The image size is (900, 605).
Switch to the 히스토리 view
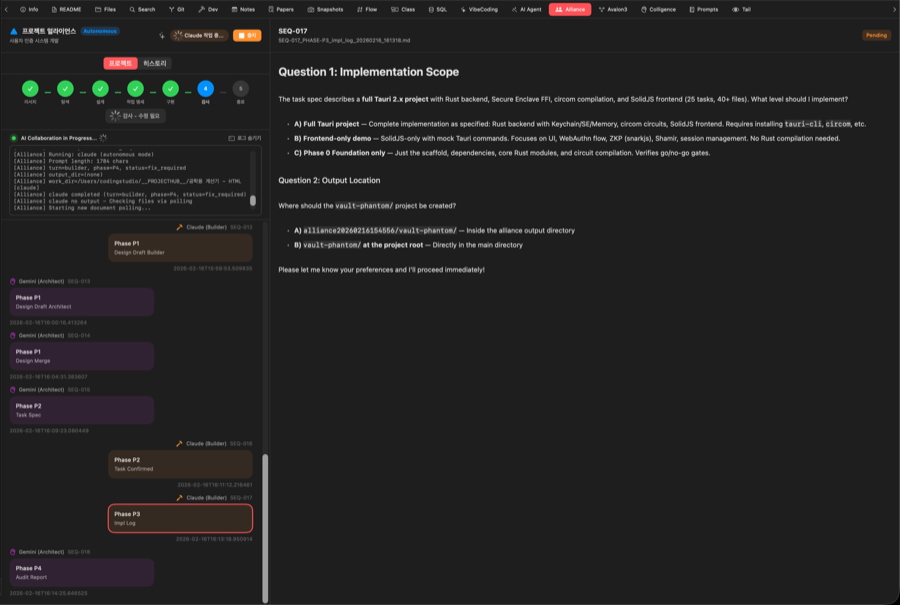click(155, 63)
